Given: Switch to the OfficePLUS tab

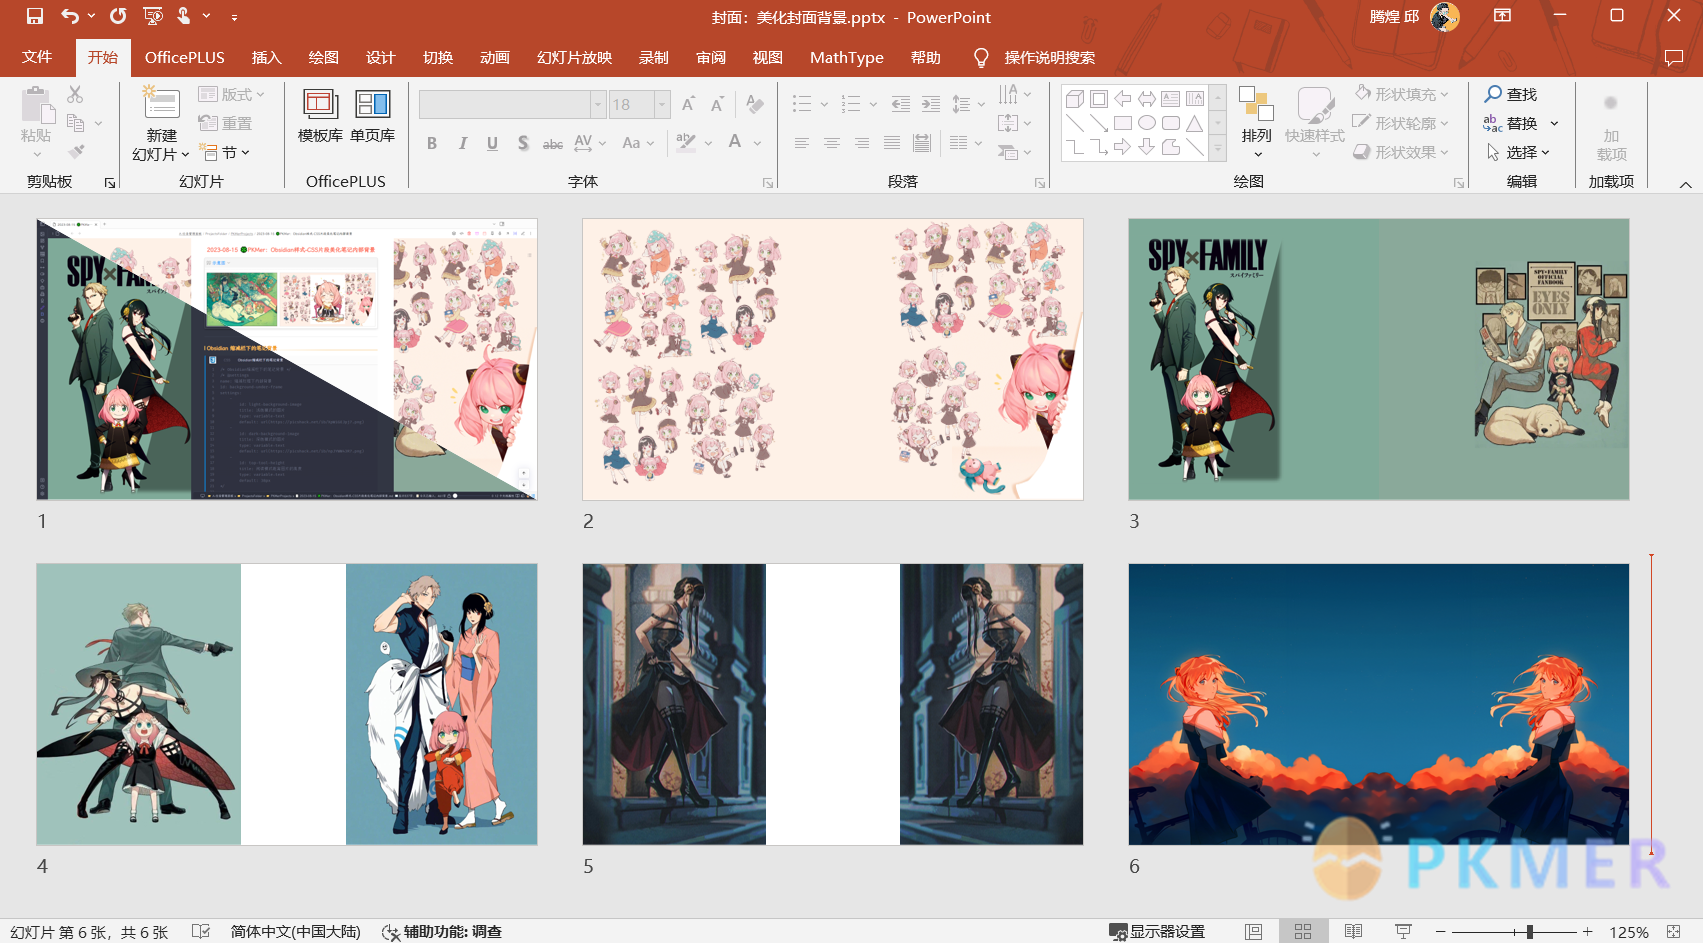Looking at the screenshot, I should 185,57.
